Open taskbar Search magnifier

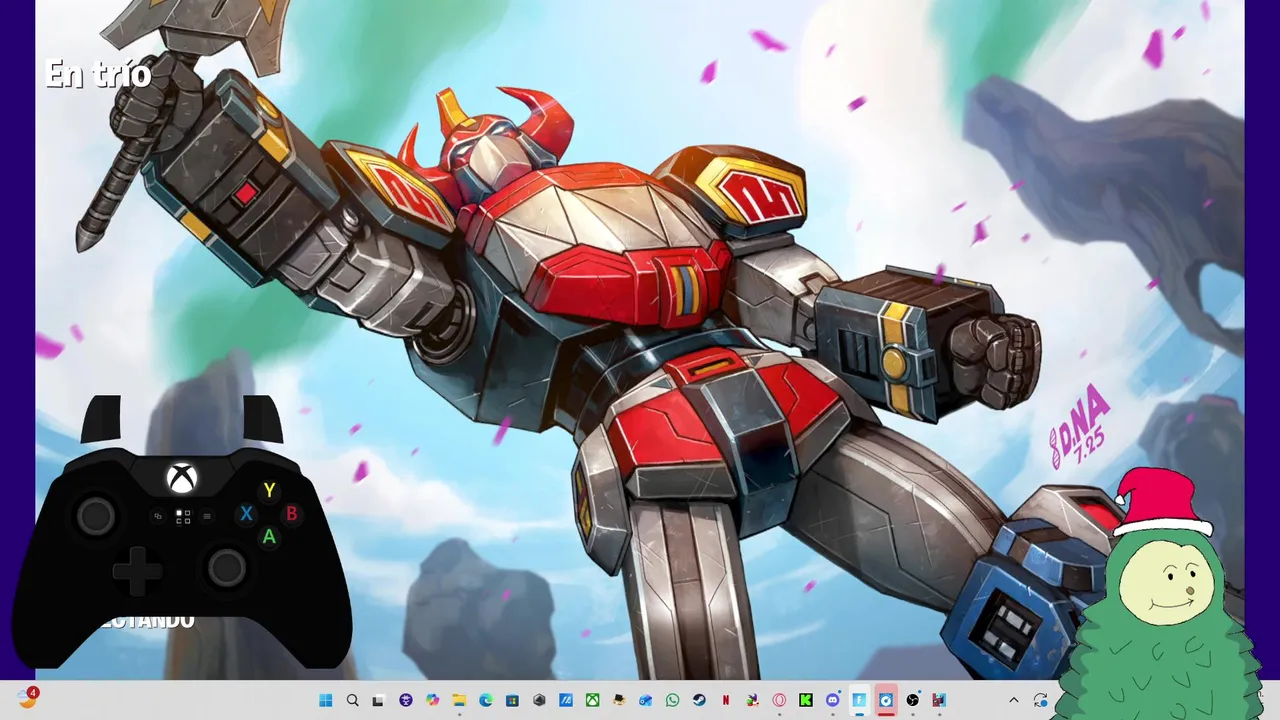352,700
